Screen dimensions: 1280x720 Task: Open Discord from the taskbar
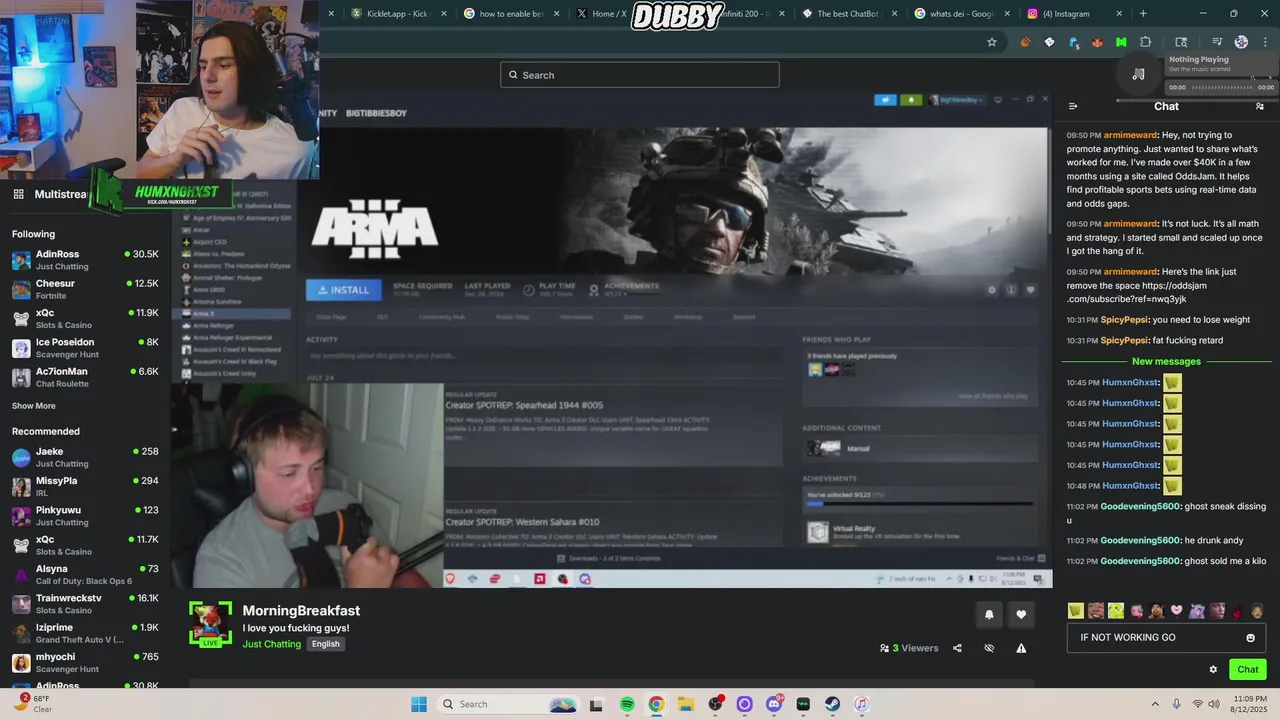pyautogui.click(x=774, y=704)
